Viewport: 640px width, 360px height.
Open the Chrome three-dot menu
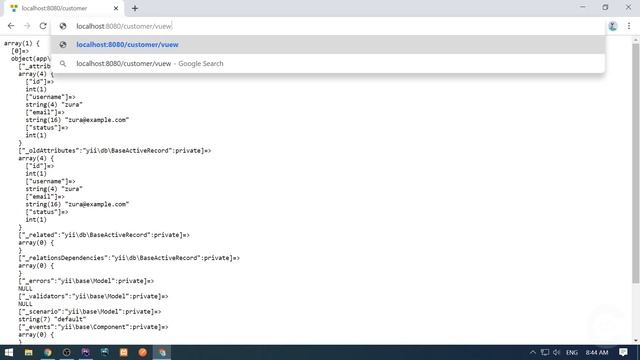(x=629, y=26)
